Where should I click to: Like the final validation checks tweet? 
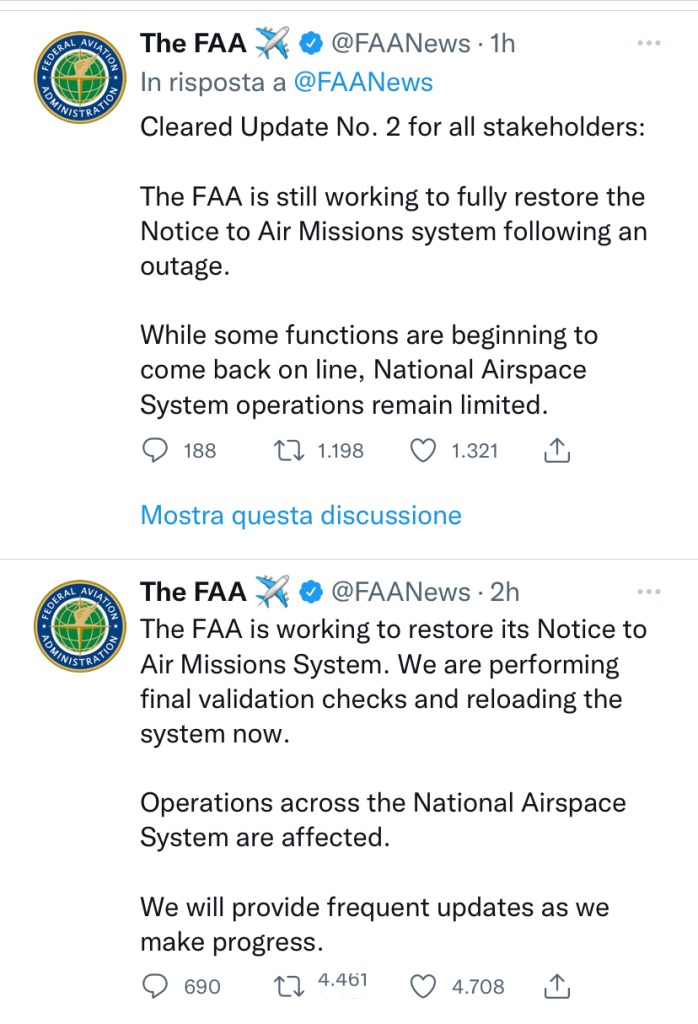point(425,987)
